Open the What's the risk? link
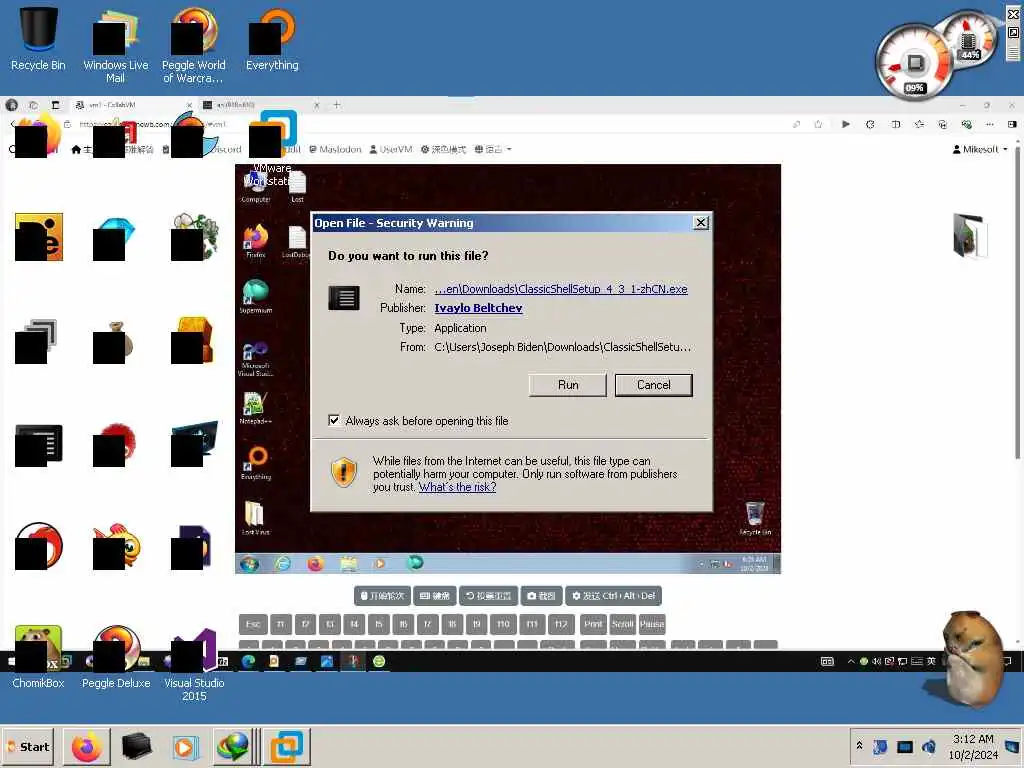Screen dimensions: 1024x768 point(457,487)
